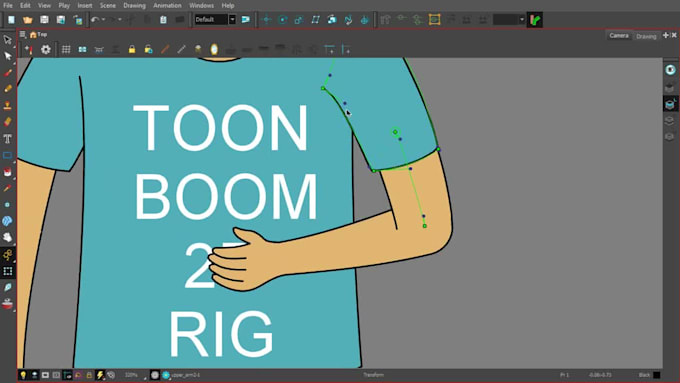Toggle the lightning bolt render icon
Image resolution: width=680 pixels, height=383 pixels.
click(x=100, y=375)
